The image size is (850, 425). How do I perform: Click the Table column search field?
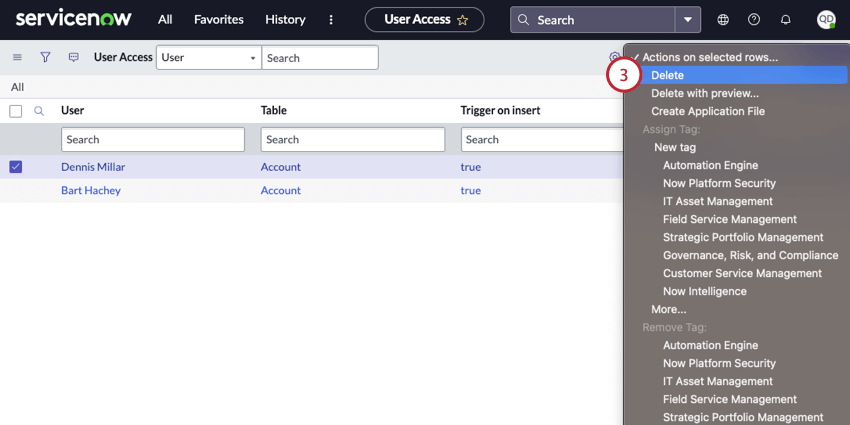click(353, 139)
